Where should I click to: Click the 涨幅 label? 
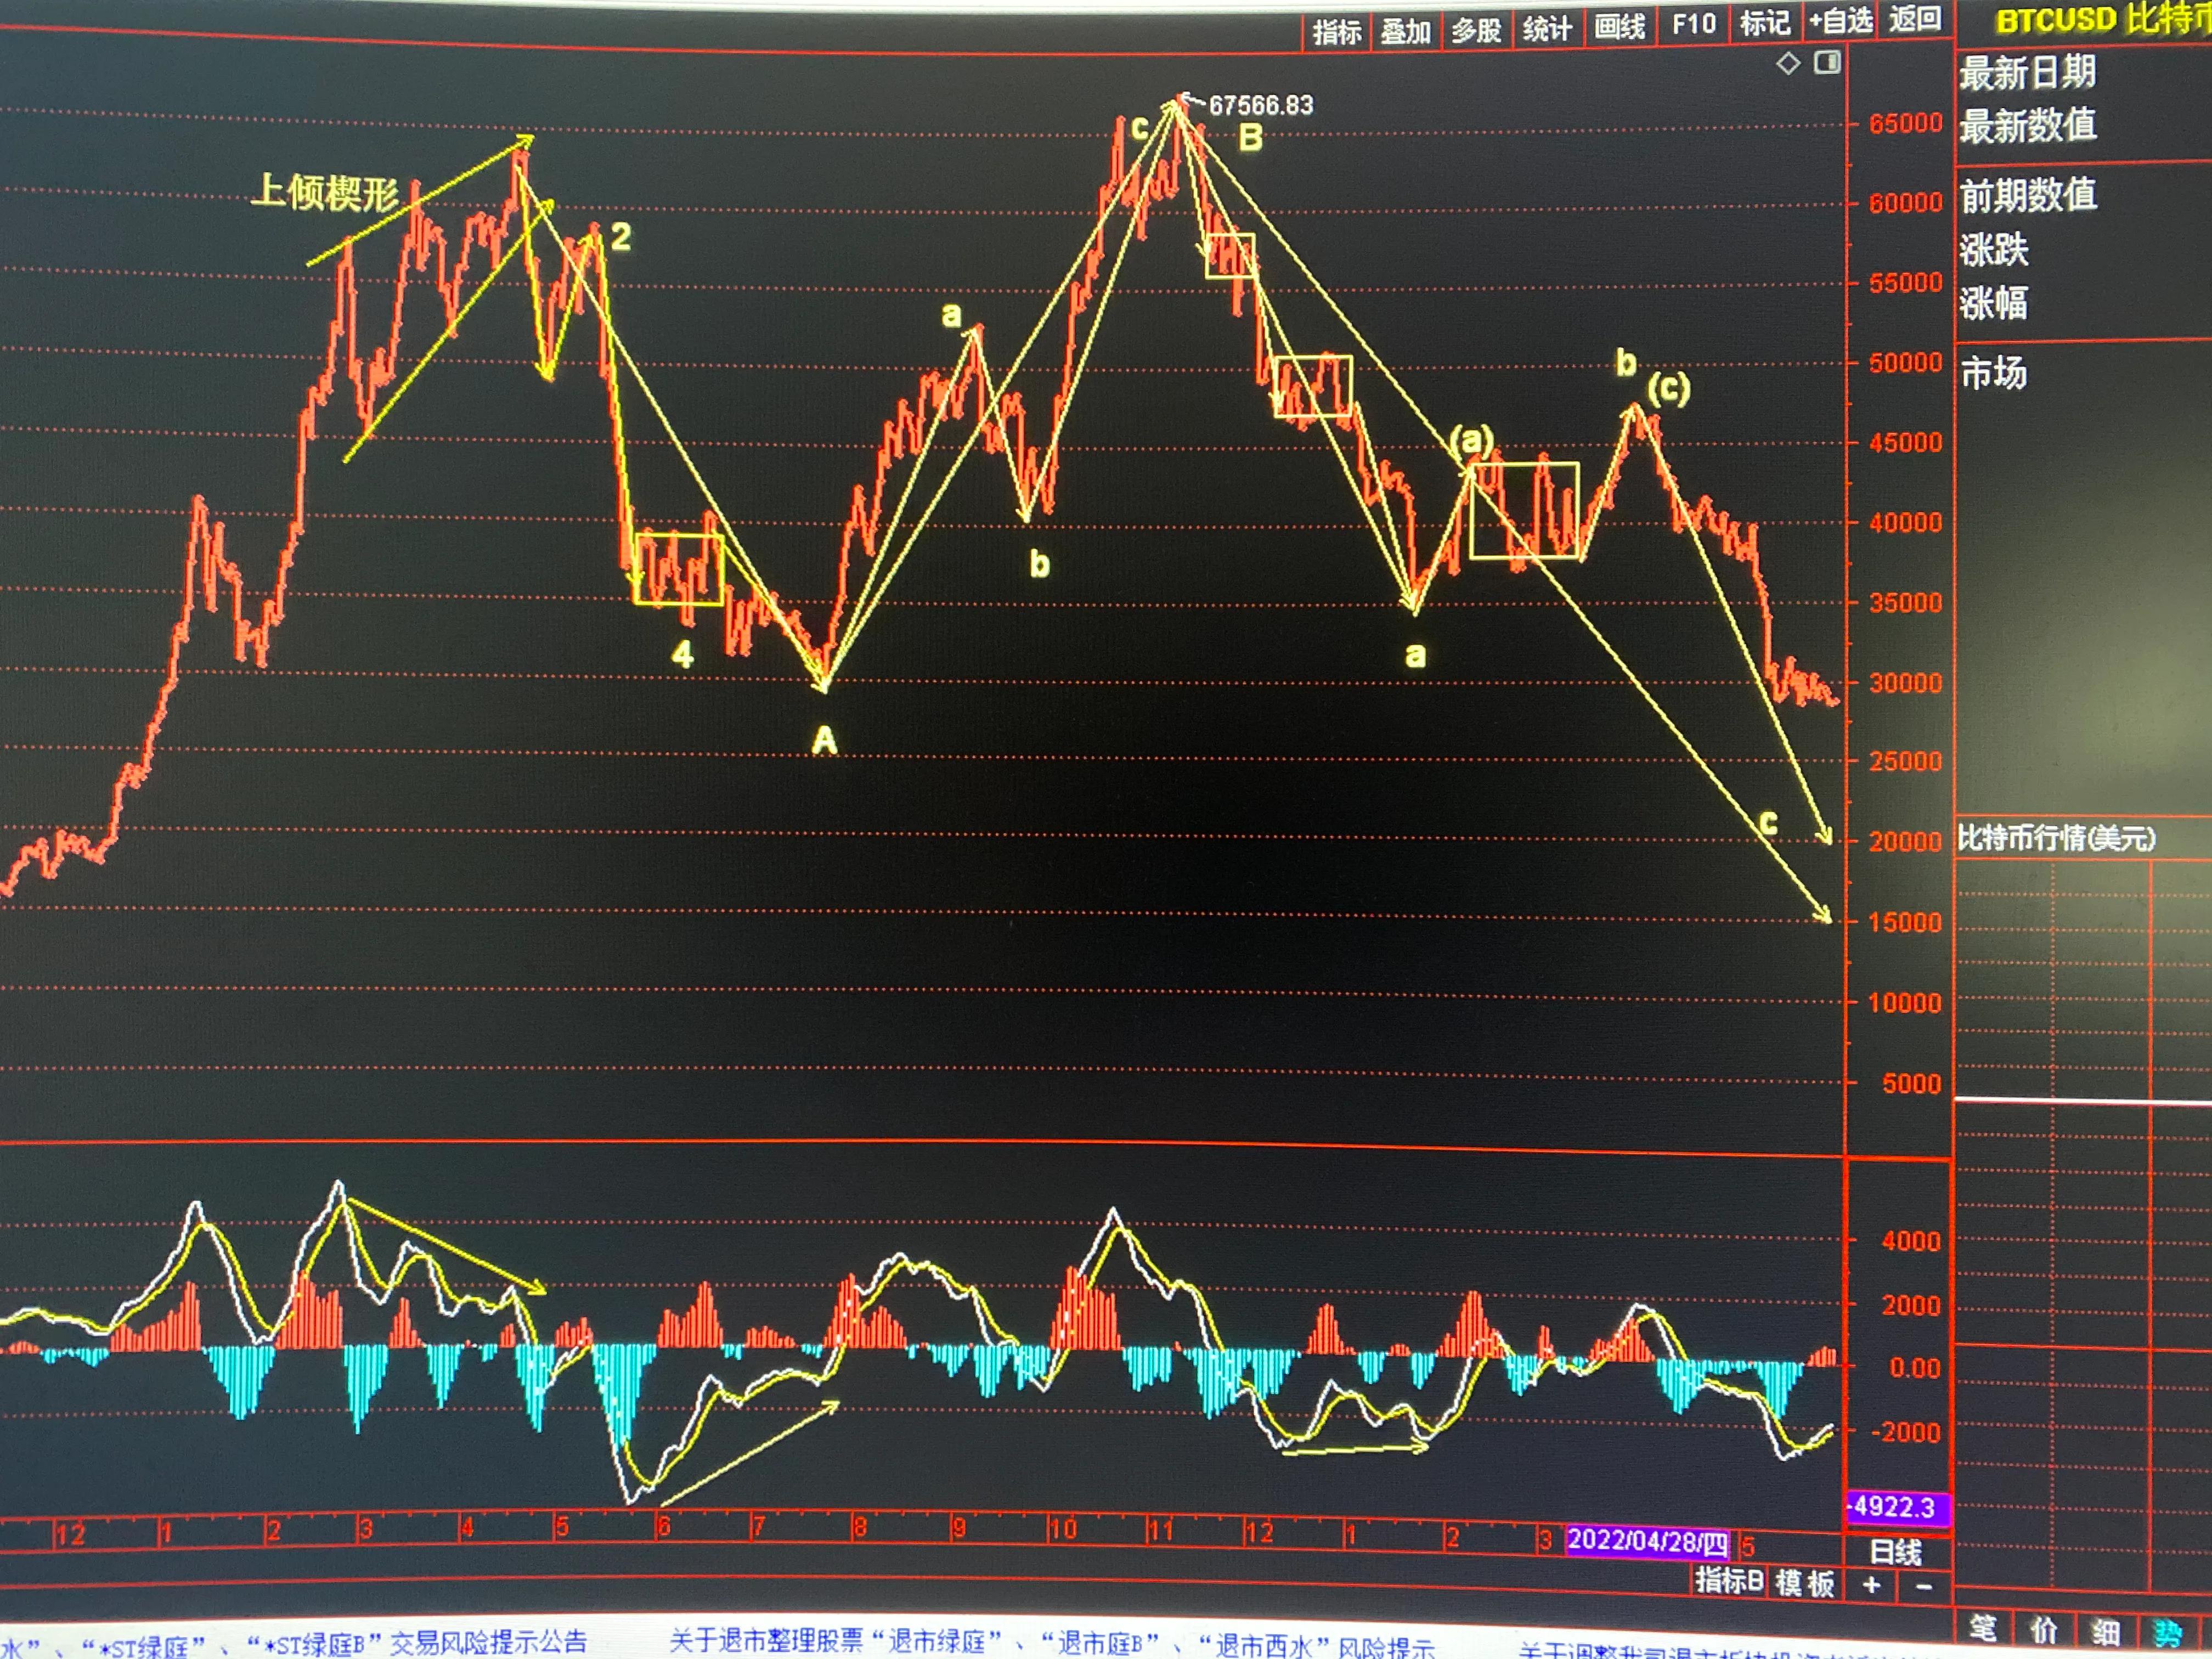coord(1994,303)
